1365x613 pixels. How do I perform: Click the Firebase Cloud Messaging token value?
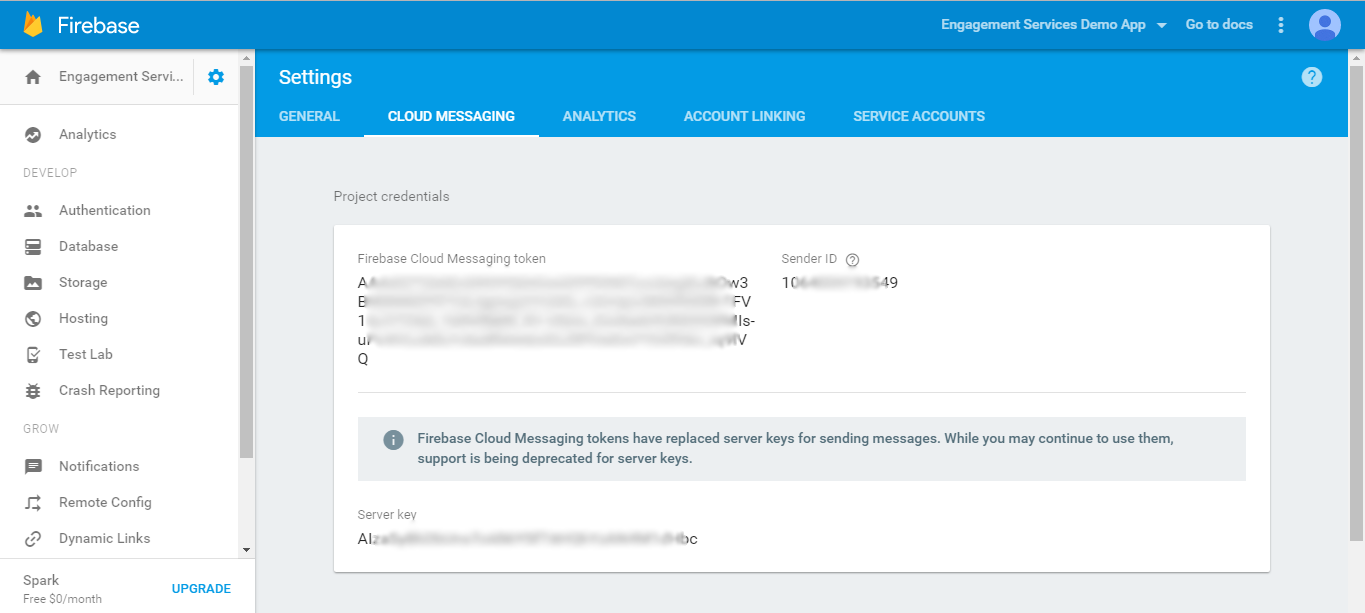tap(556, 321)
